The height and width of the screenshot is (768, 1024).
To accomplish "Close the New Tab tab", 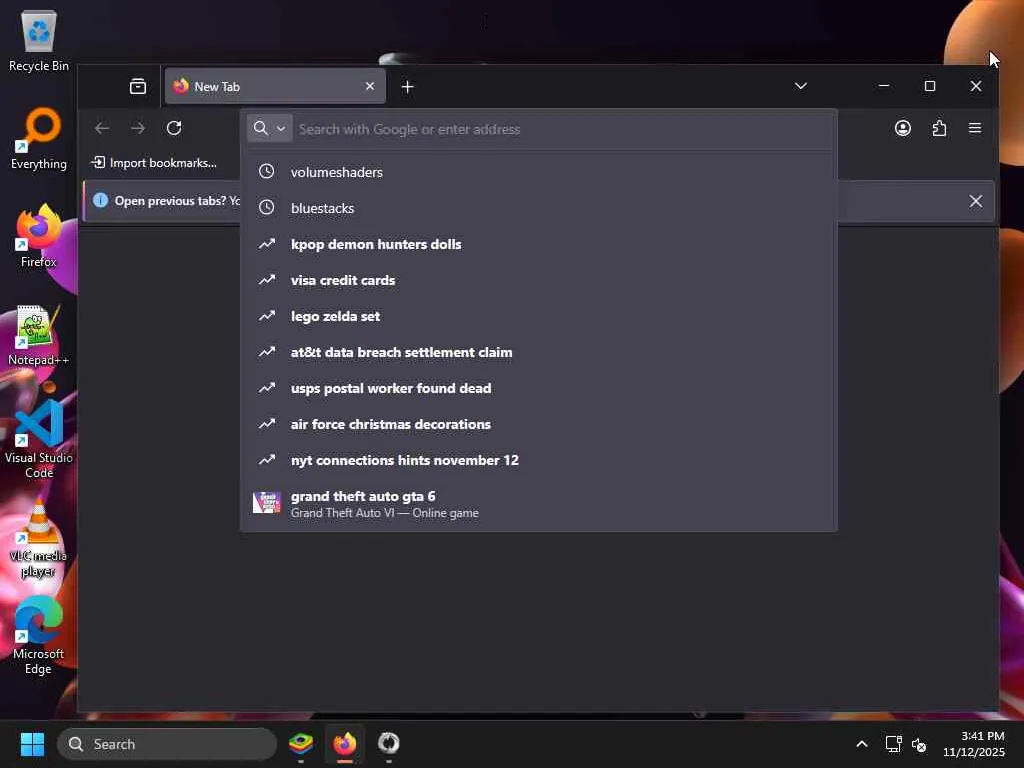I will 370,86.
